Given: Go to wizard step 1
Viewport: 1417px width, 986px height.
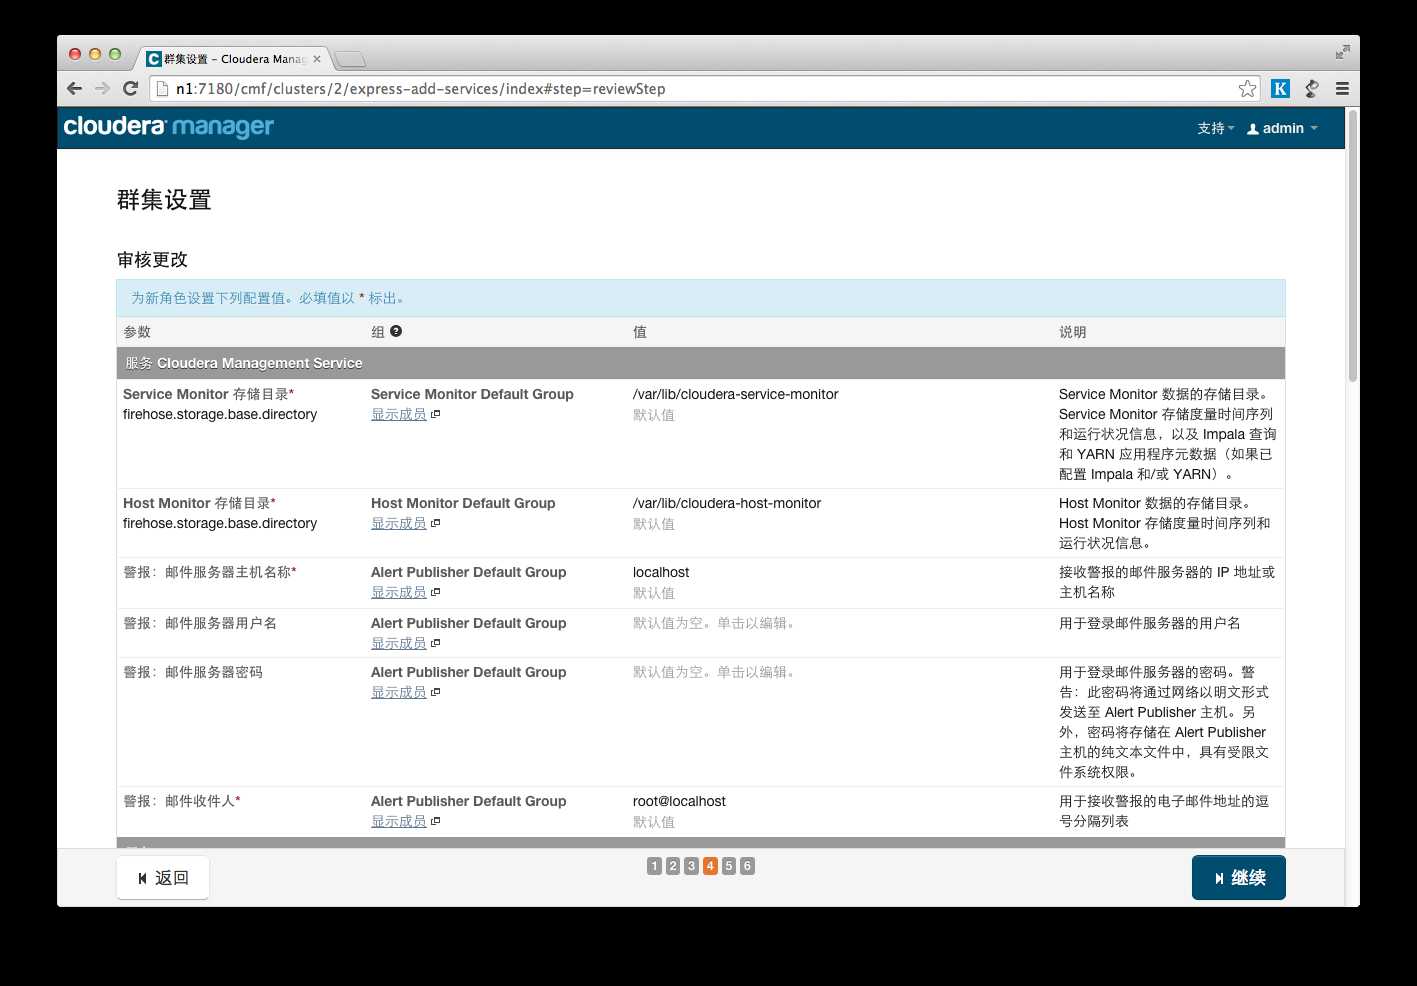Looking at the screenshot, I should click(654, 866).
